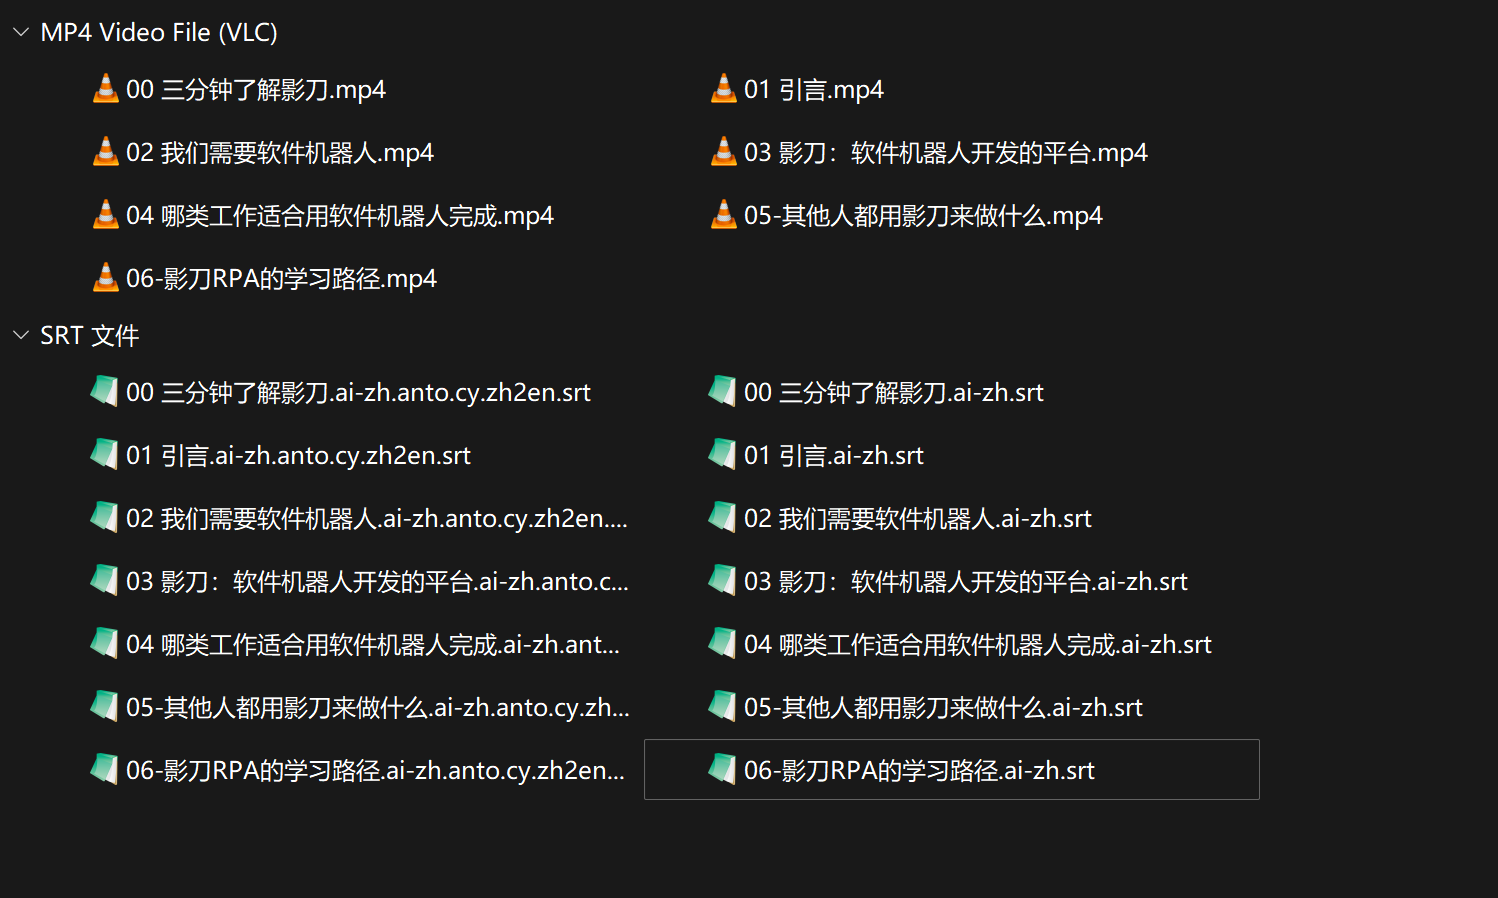Select file name 01 引言.mp4
Screen dimensions: 1498x898
814,89
